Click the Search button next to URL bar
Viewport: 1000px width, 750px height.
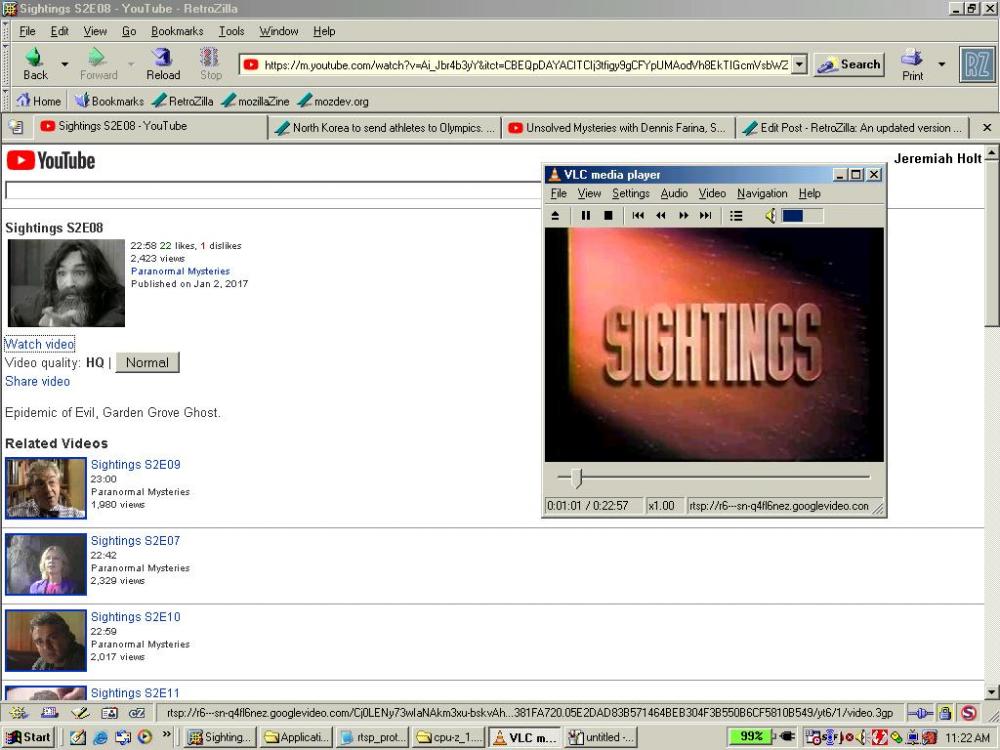click(849, 64)
